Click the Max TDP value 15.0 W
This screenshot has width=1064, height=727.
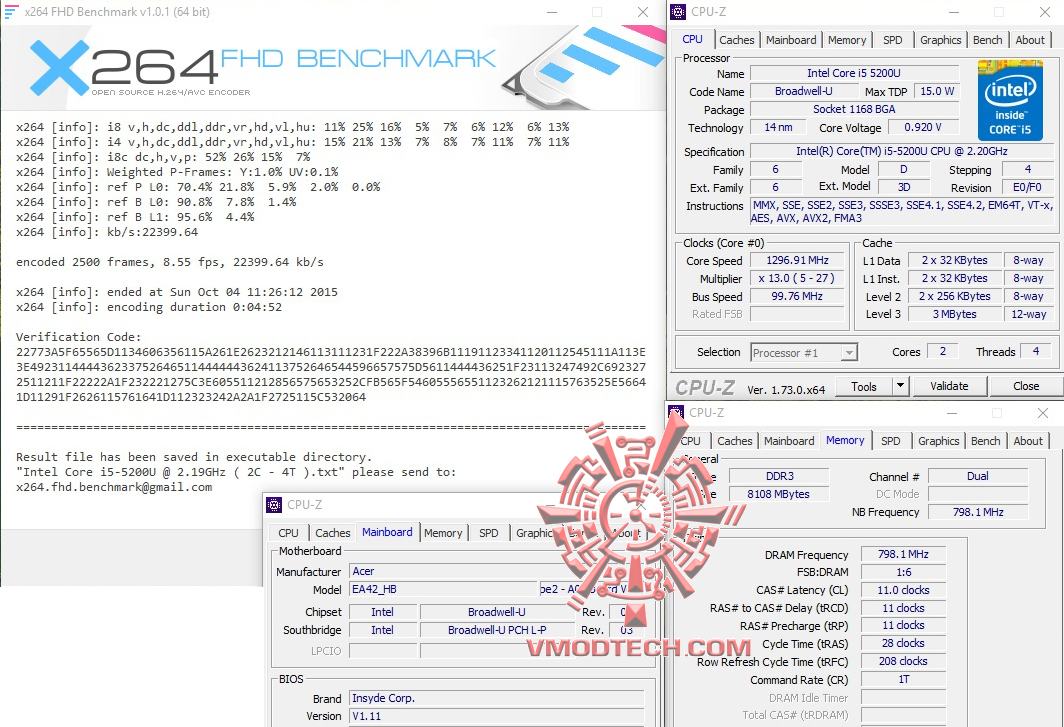pos(936,91)
